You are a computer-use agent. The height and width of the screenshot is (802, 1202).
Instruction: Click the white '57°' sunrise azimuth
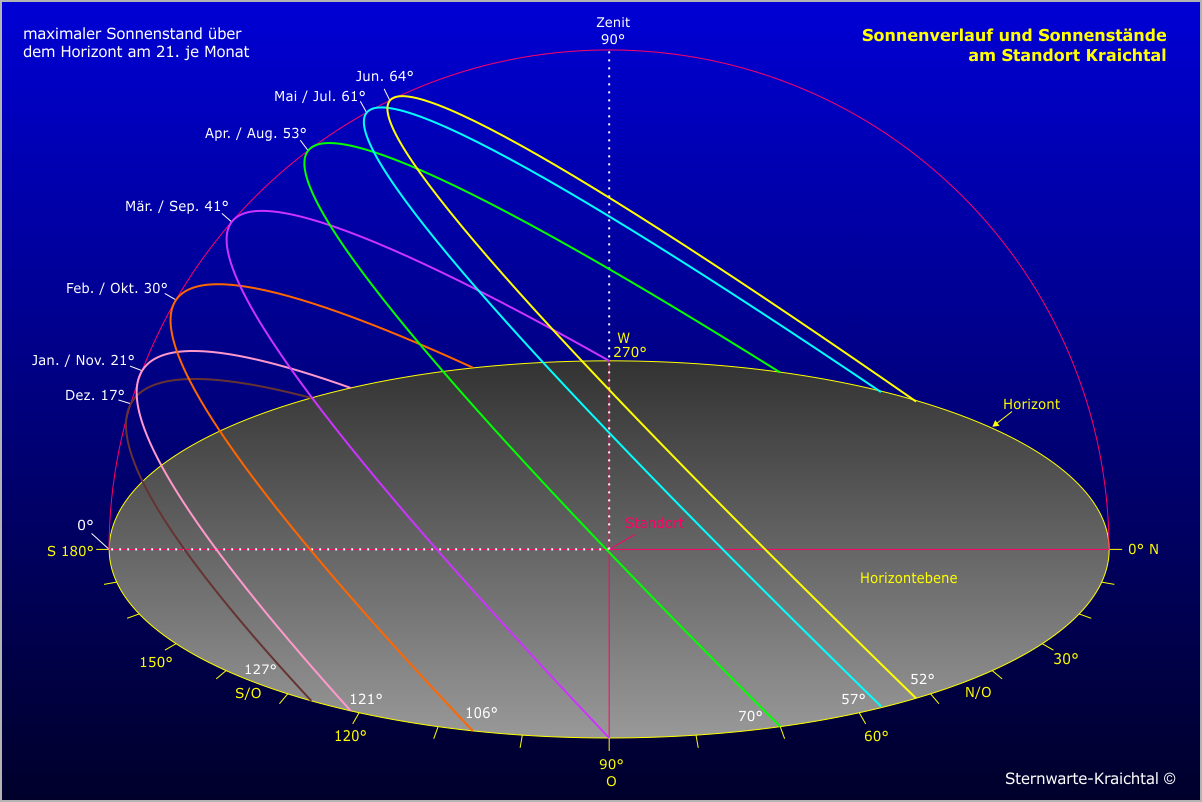(x=853, y=699)
